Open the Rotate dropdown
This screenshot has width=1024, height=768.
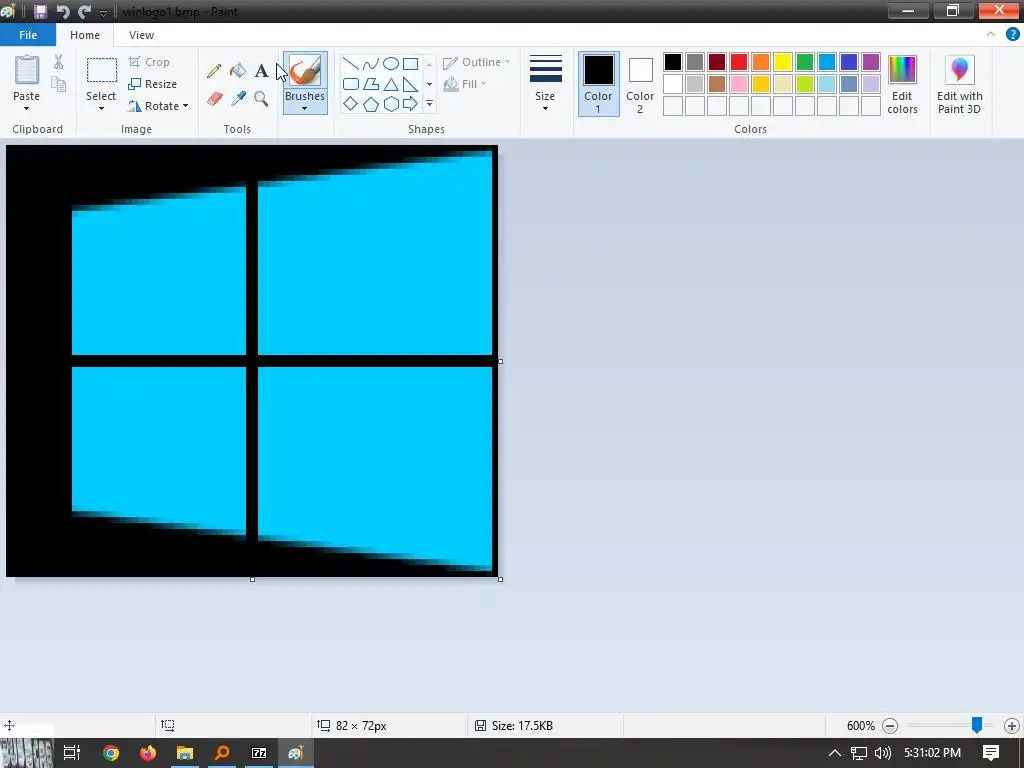(x=158, y=106)
